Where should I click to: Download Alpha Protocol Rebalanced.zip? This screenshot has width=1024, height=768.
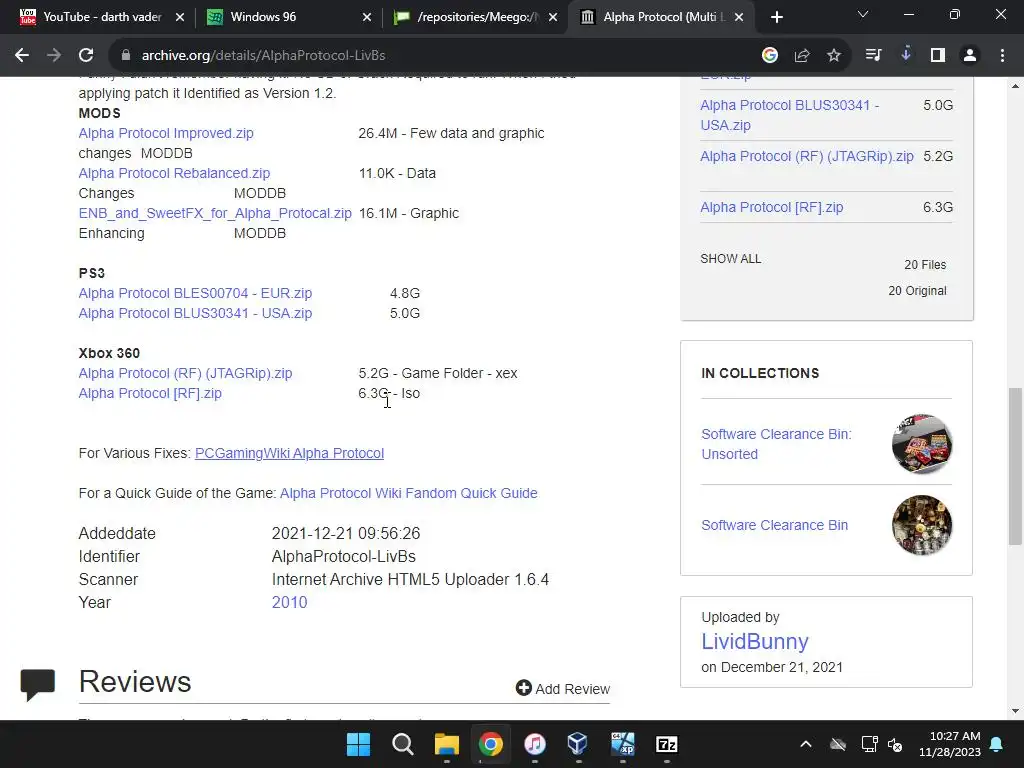(x=174, y=173)
